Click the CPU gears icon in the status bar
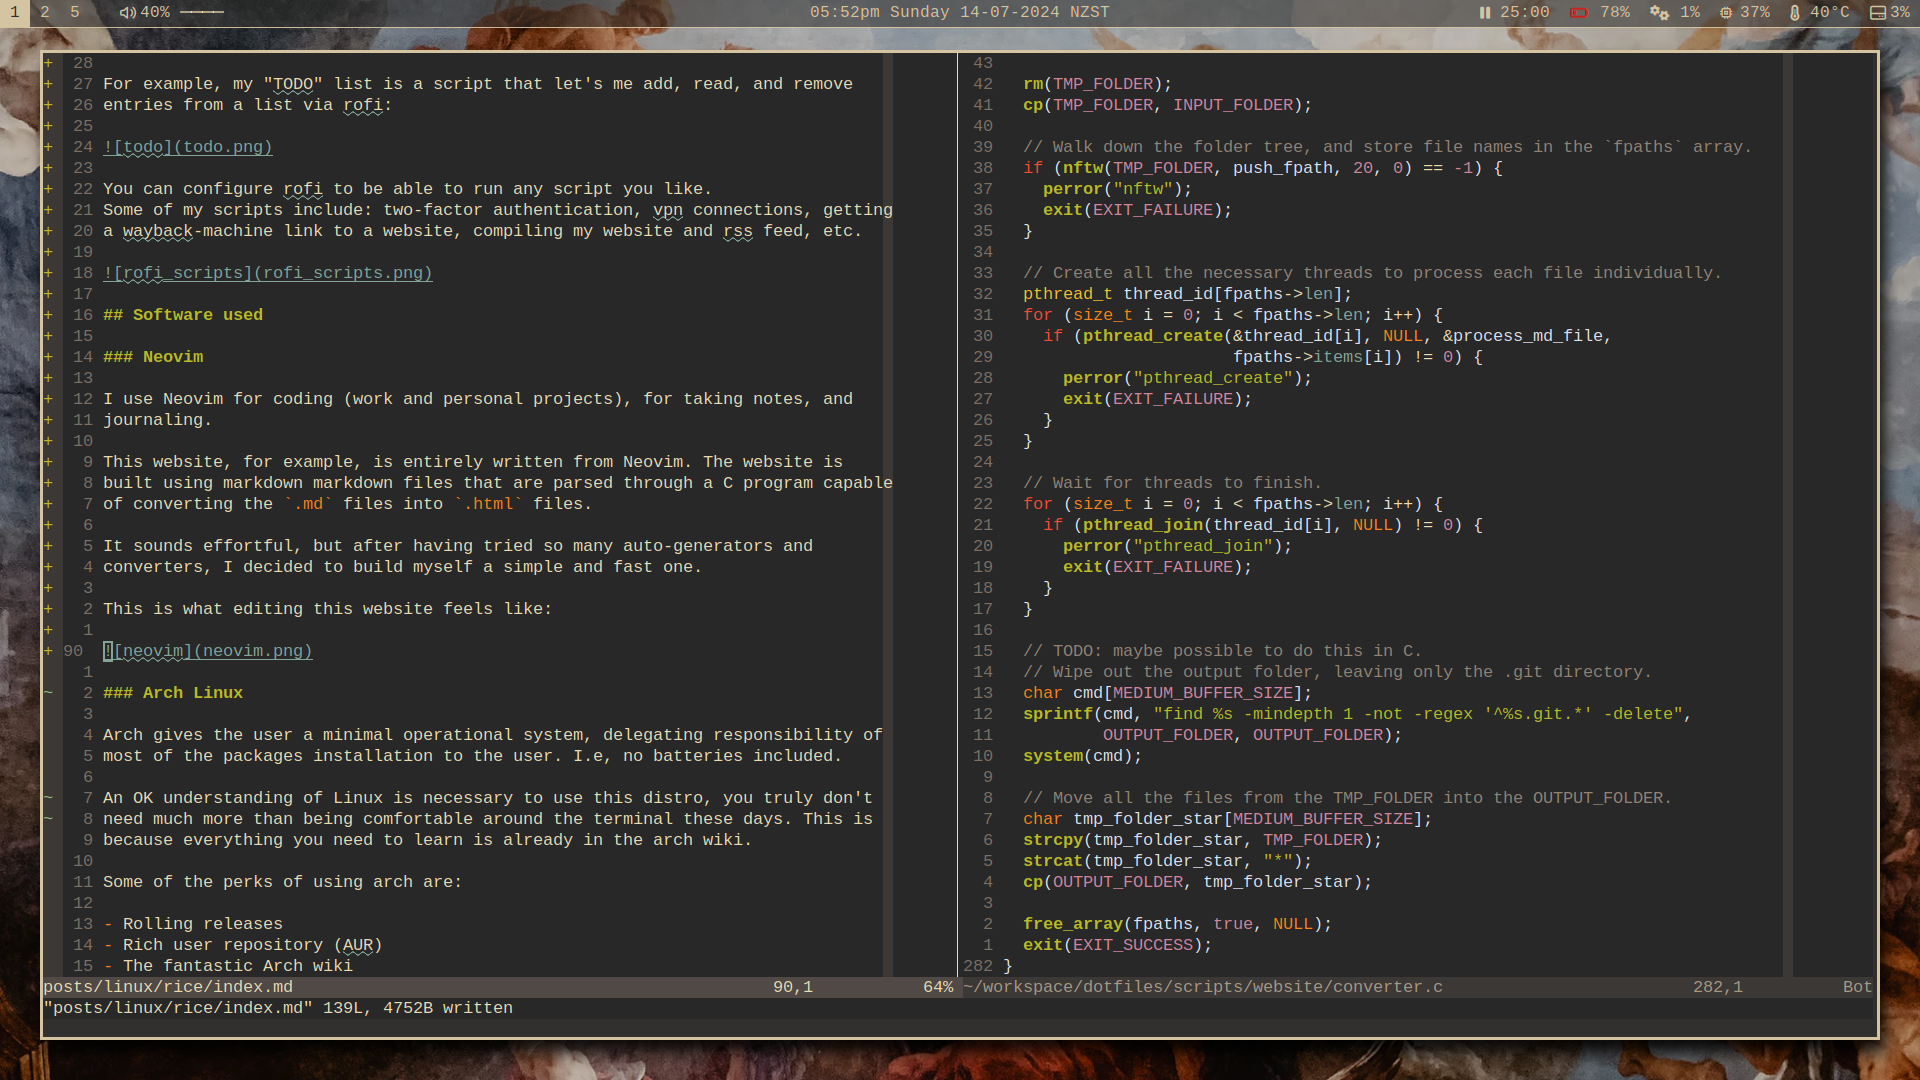 [x=1659, y=13]
